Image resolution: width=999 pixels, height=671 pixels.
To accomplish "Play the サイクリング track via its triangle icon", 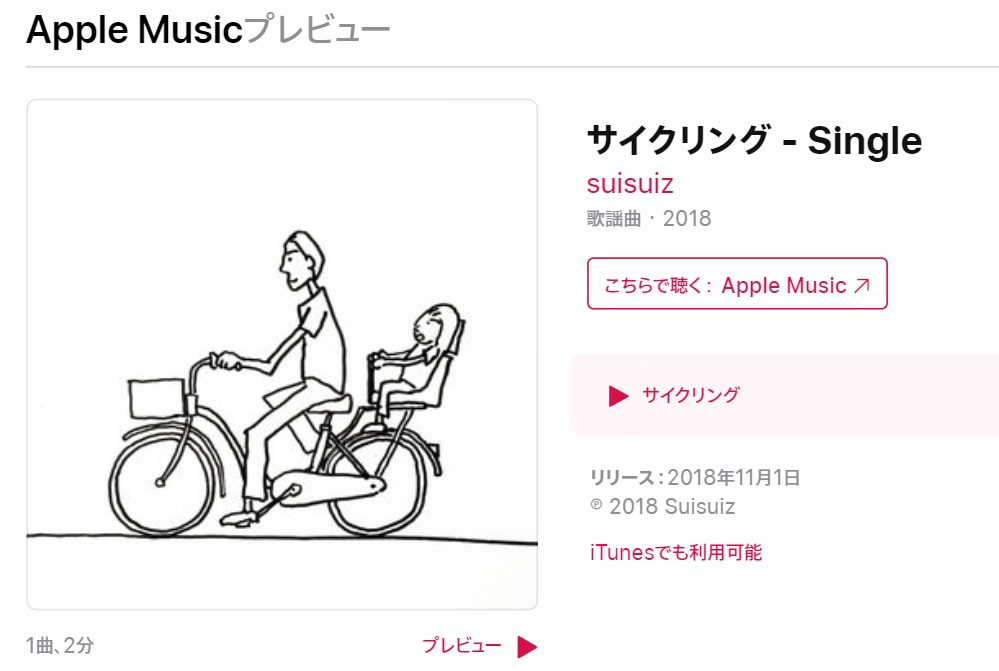I will (x=618, y=396).
